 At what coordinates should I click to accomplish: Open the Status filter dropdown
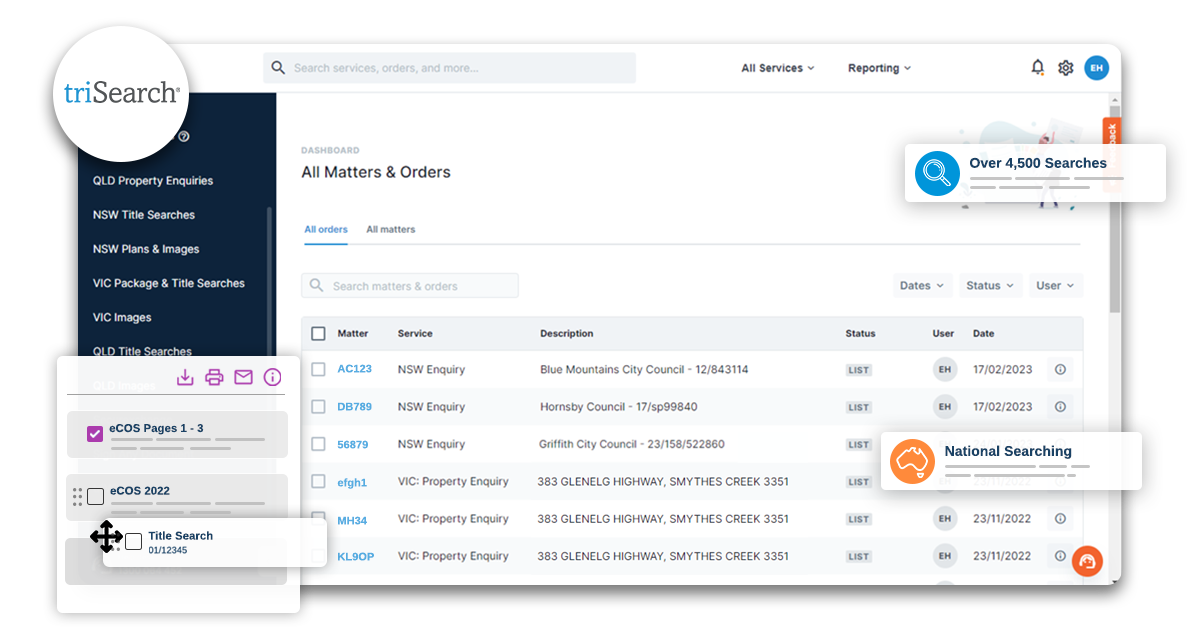(990, 285)
